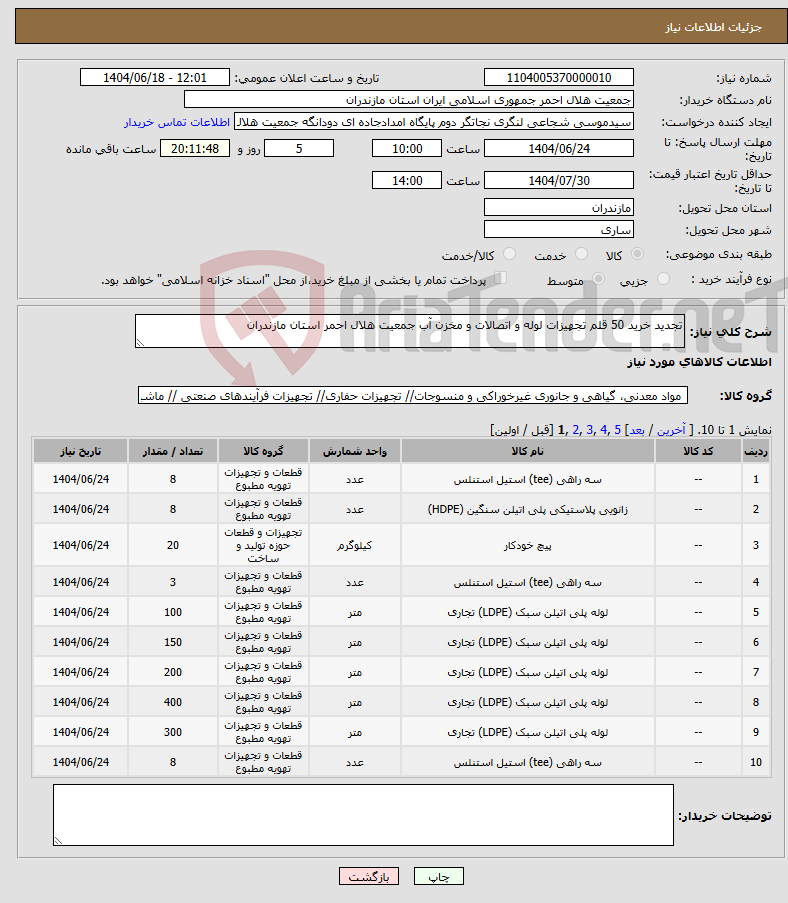Viewport: 788px width, 903px height.
Task: Click the تاریخ نیاز column header
Action: coord(81,451)
